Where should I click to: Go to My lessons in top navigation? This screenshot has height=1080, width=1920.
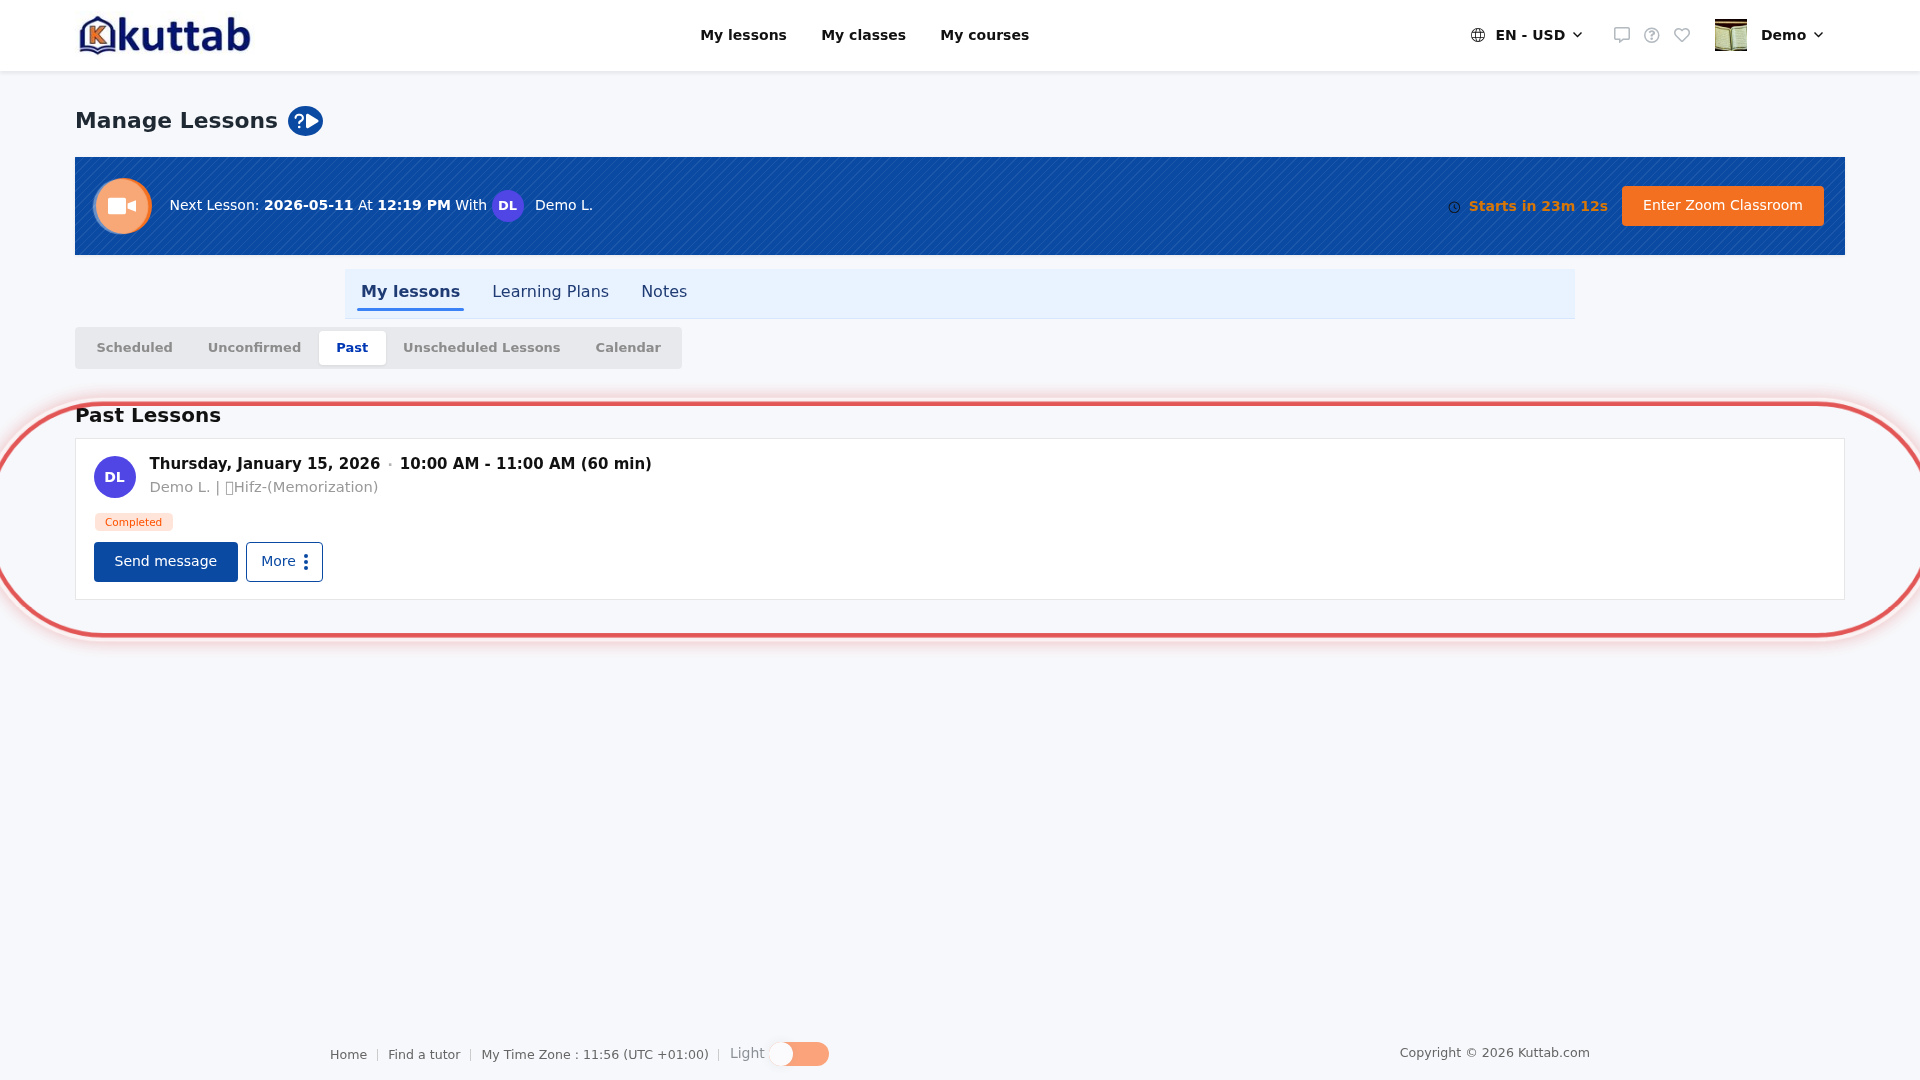point(743,35)
